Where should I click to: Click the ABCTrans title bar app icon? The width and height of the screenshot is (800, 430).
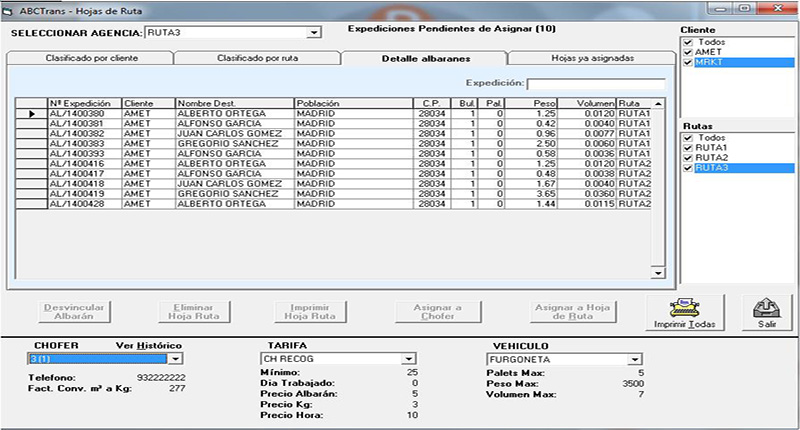click(x=8, y=11)
